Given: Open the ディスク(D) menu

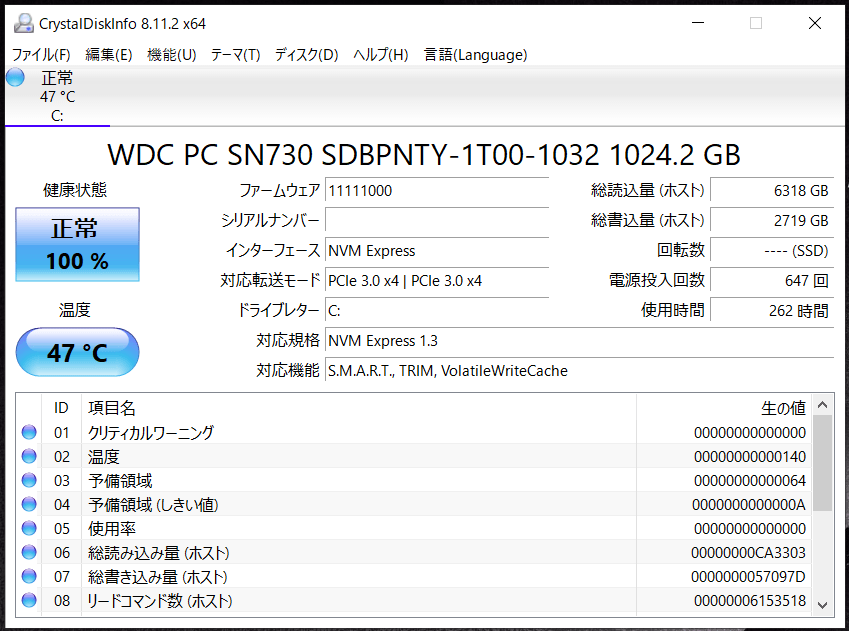Looking at the screenshot, I should click(306, 55).
